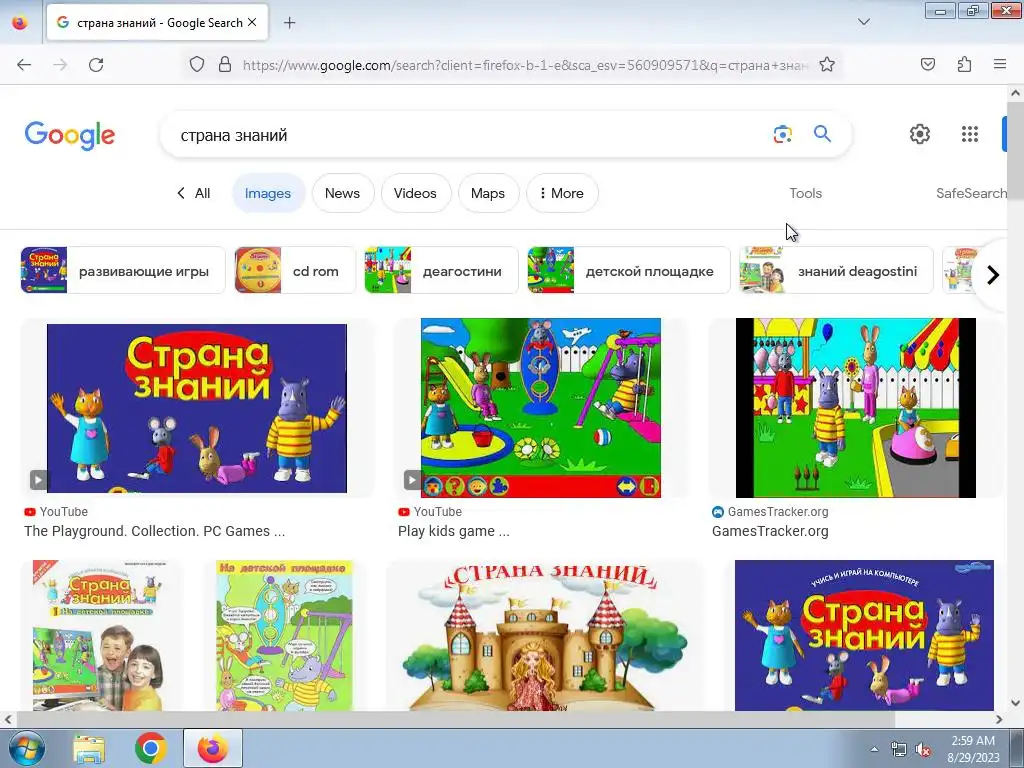Open a new tab with the plus icon
1024x768 pixels.
pos(289,23)
